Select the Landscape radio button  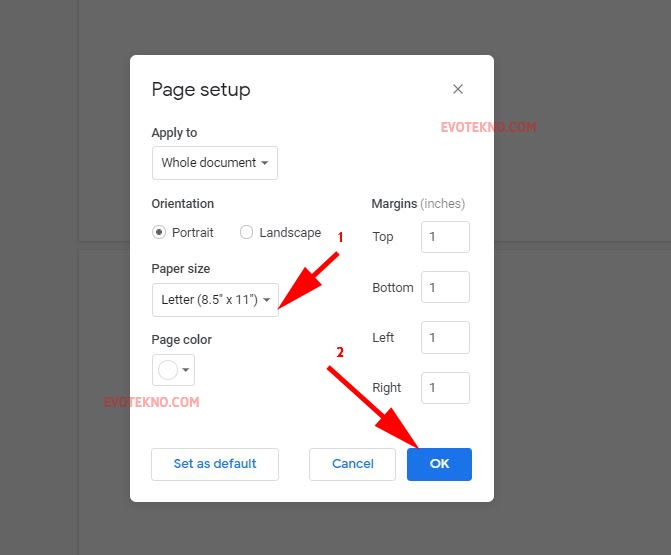[x=247, y=232]
